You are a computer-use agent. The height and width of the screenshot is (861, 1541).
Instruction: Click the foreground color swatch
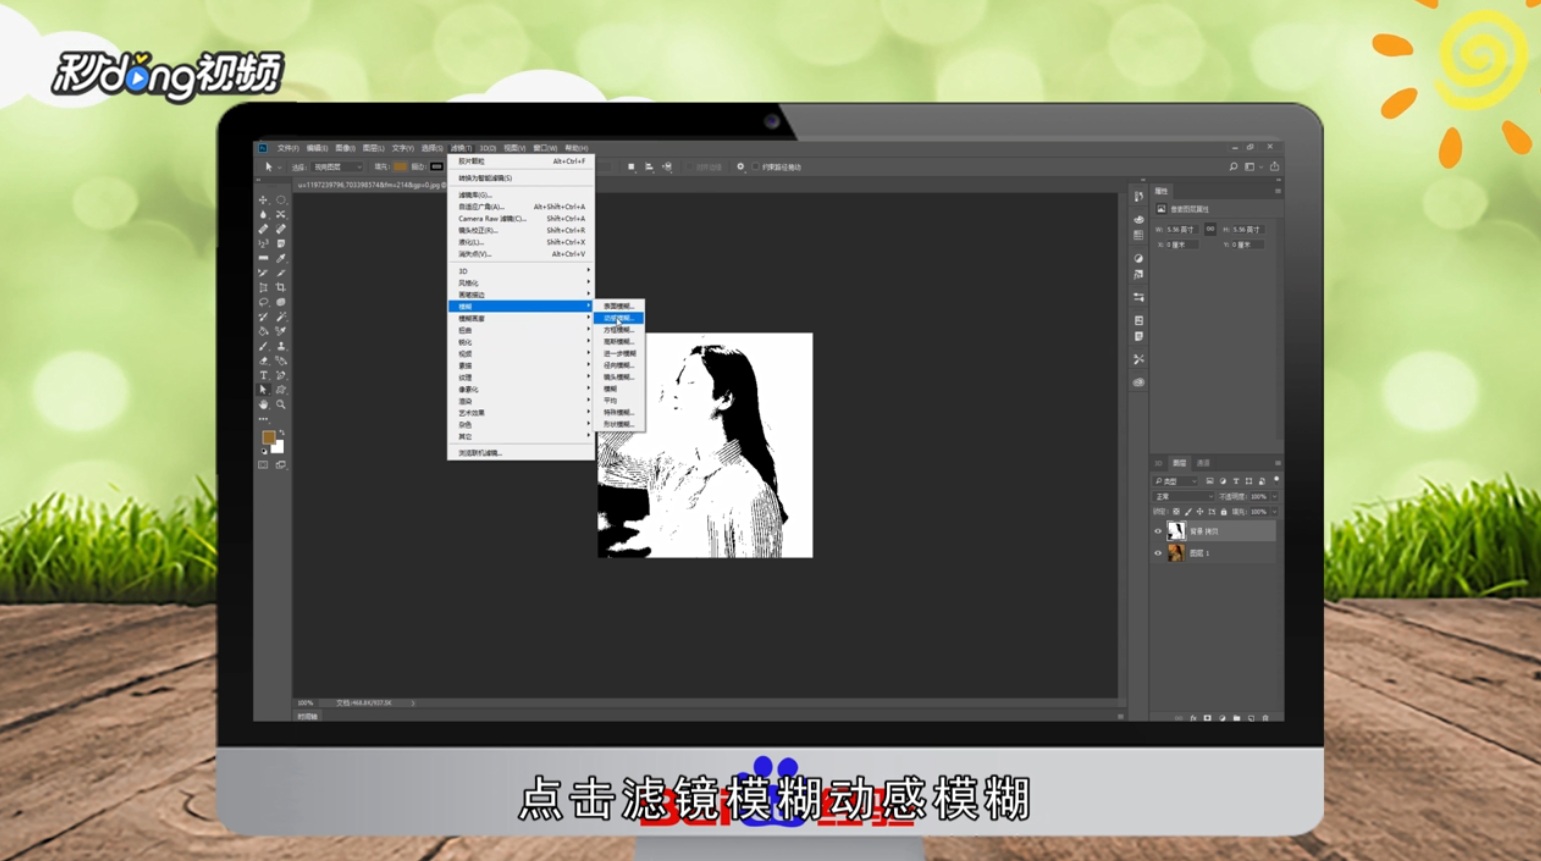(x=268, y=438)
